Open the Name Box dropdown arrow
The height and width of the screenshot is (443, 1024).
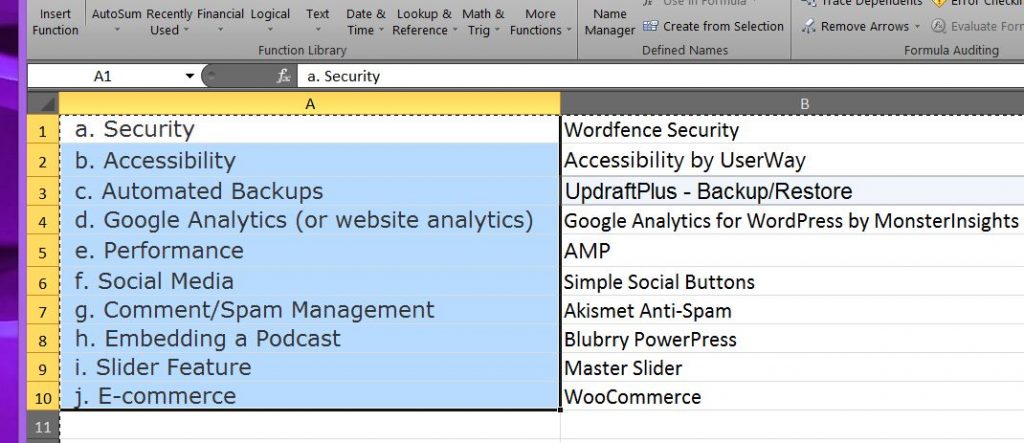point(190,76)
